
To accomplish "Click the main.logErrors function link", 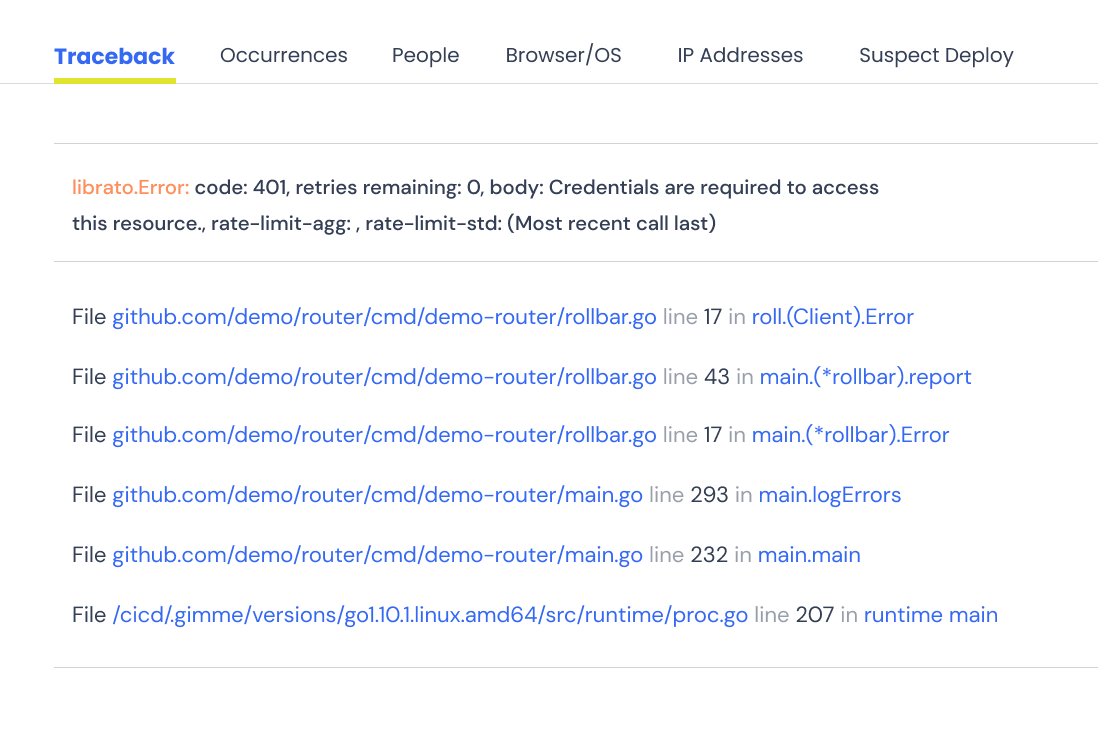I will 829,495.
